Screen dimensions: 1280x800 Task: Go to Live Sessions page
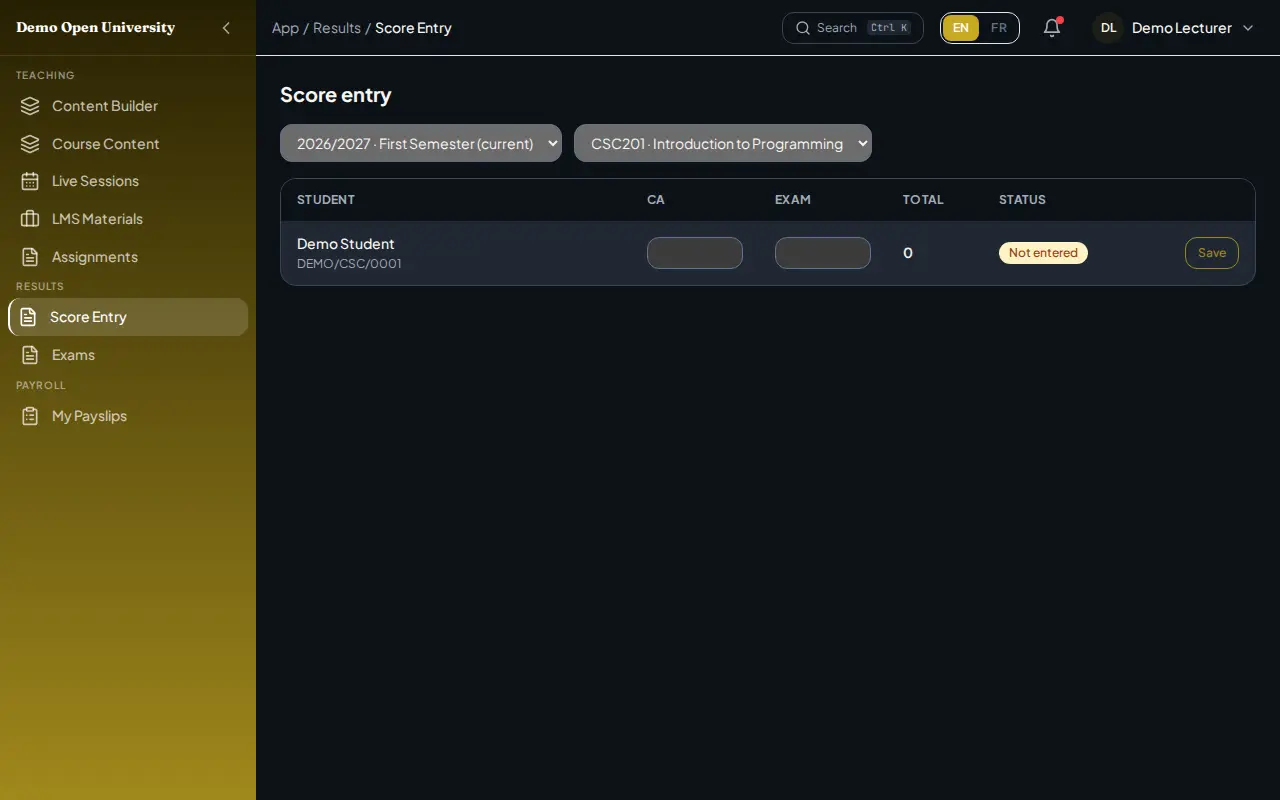coord(128,181)
